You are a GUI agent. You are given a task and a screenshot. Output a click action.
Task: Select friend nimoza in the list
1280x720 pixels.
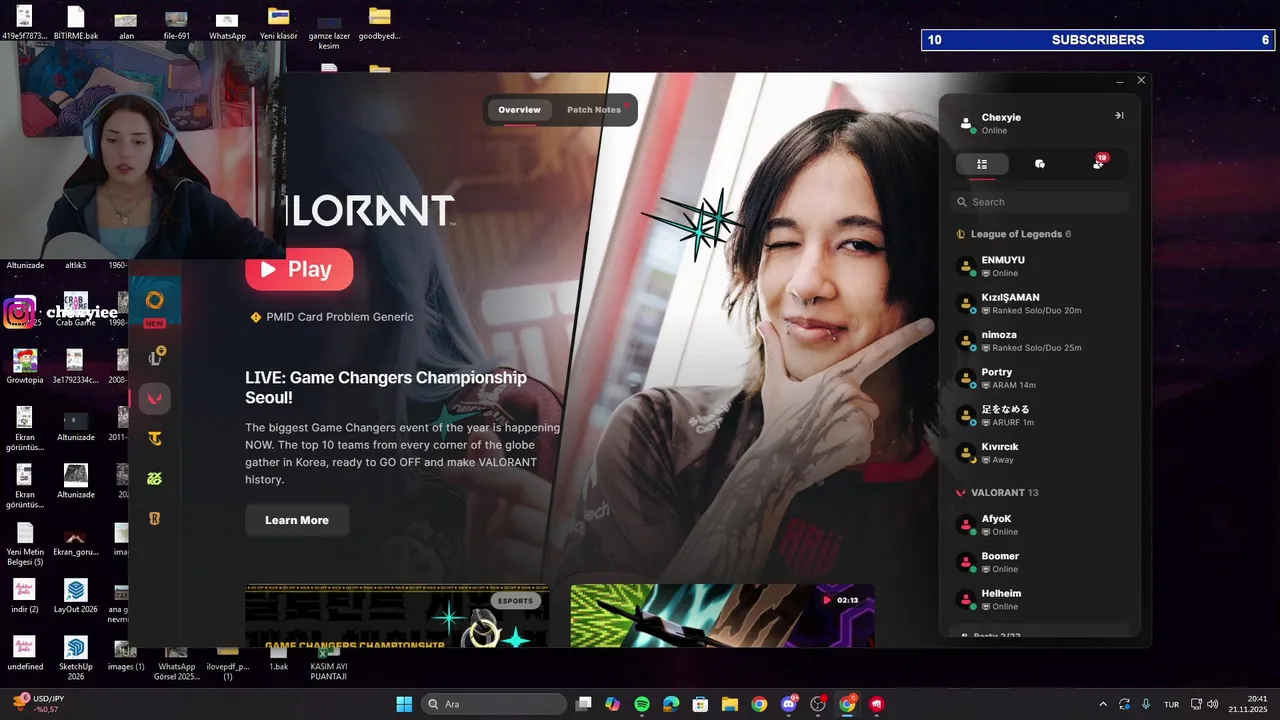pos(1040,341)
